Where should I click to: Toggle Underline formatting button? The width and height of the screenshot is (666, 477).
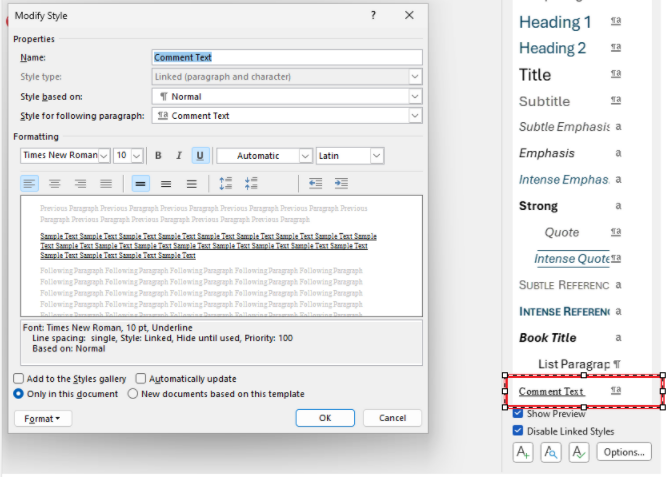(200, 156)
